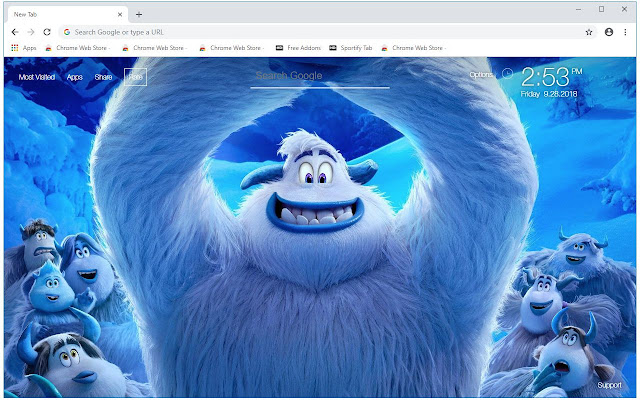Image resolution: width=640 pixels, height=400 pixels.
Task: Close the New Tab tab
Action: pyautogui.click(x=120, y=14)
